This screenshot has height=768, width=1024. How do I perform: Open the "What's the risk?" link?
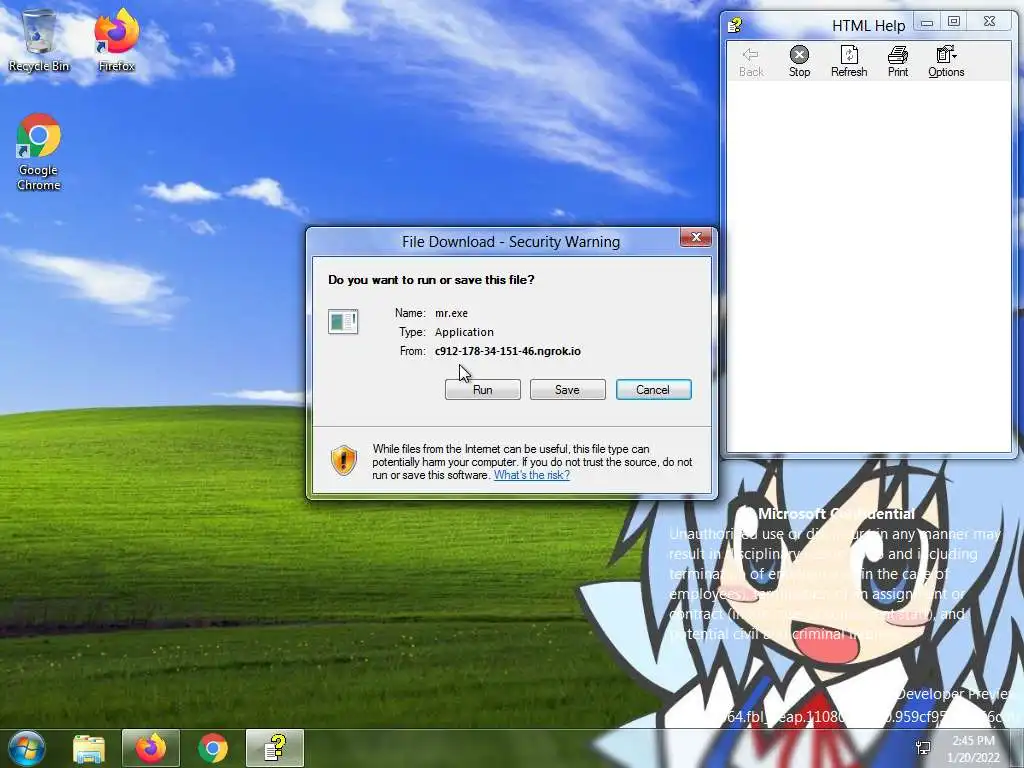coord(532,475)
